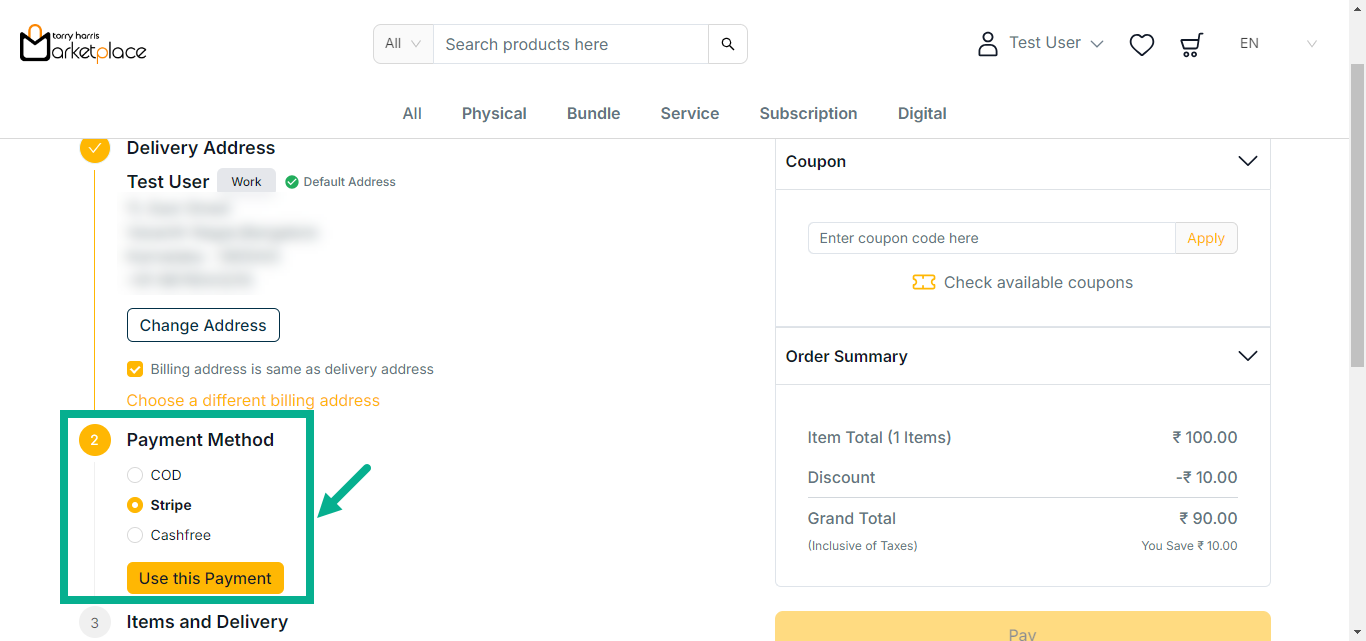Image resolution: width=1366 pixels, height=641 pixels.
Task: Open the shopping cart icon
Action: pyautogui.click(x=1190, y=44)
